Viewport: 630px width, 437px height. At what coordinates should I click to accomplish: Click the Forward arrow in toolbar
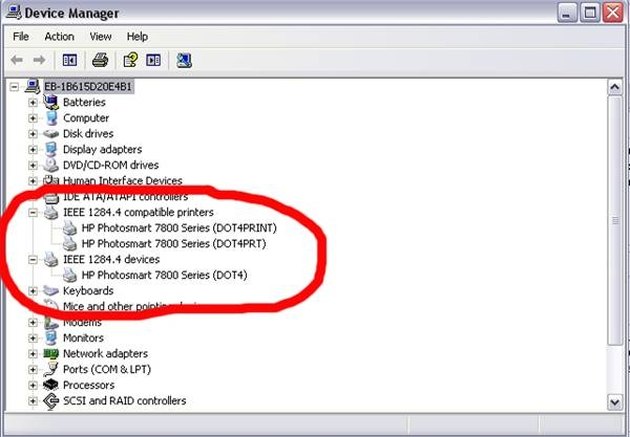(39, 60)
